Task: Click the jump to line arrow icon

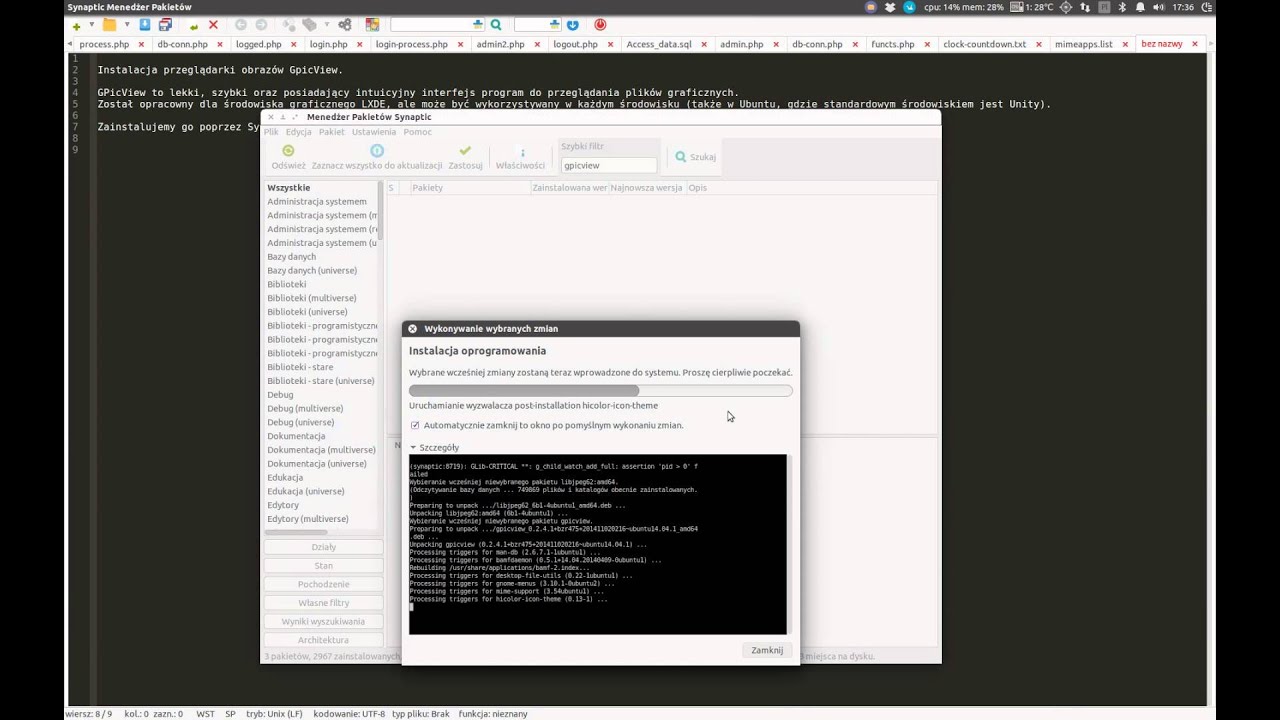Action: 572,25
